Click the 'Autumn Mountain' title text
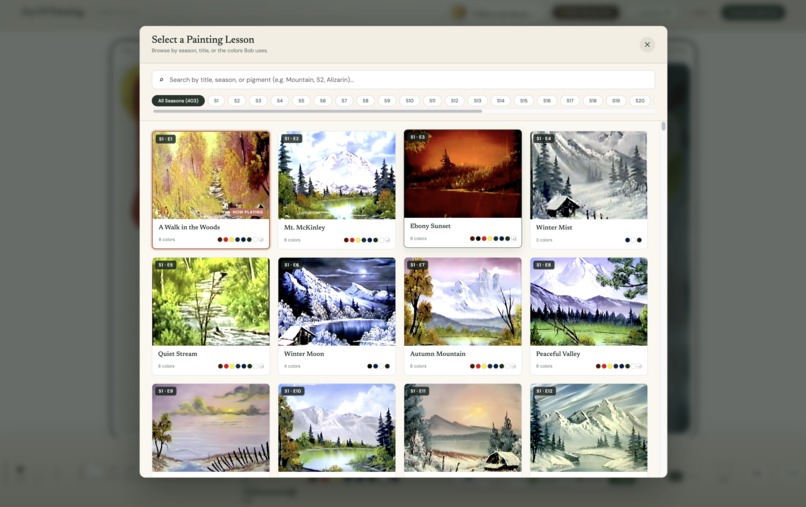806x507 pixels. pyautogui.click(x=437, y=354)
